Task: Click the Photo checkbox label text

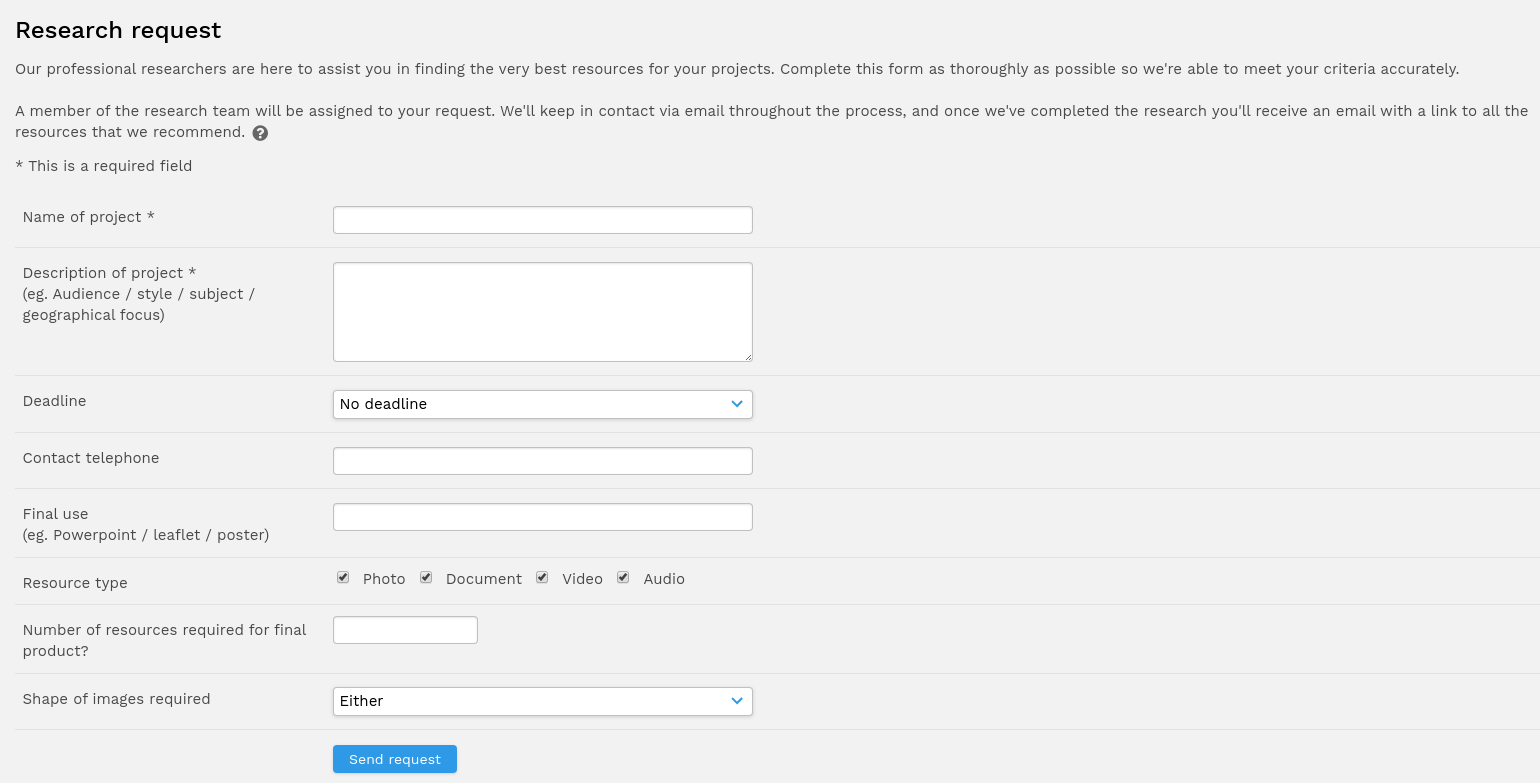Action: pyautogui.click(x=384, y=579)
